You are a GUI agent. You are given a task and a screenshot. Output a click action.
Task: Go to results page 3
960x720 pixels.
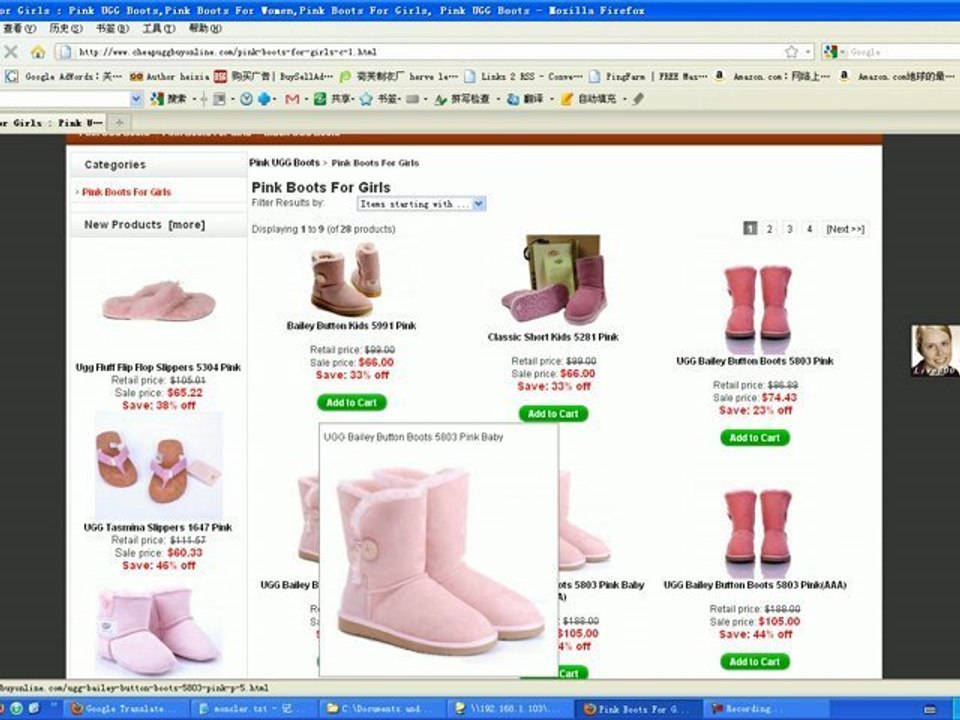tap(790, 229)
